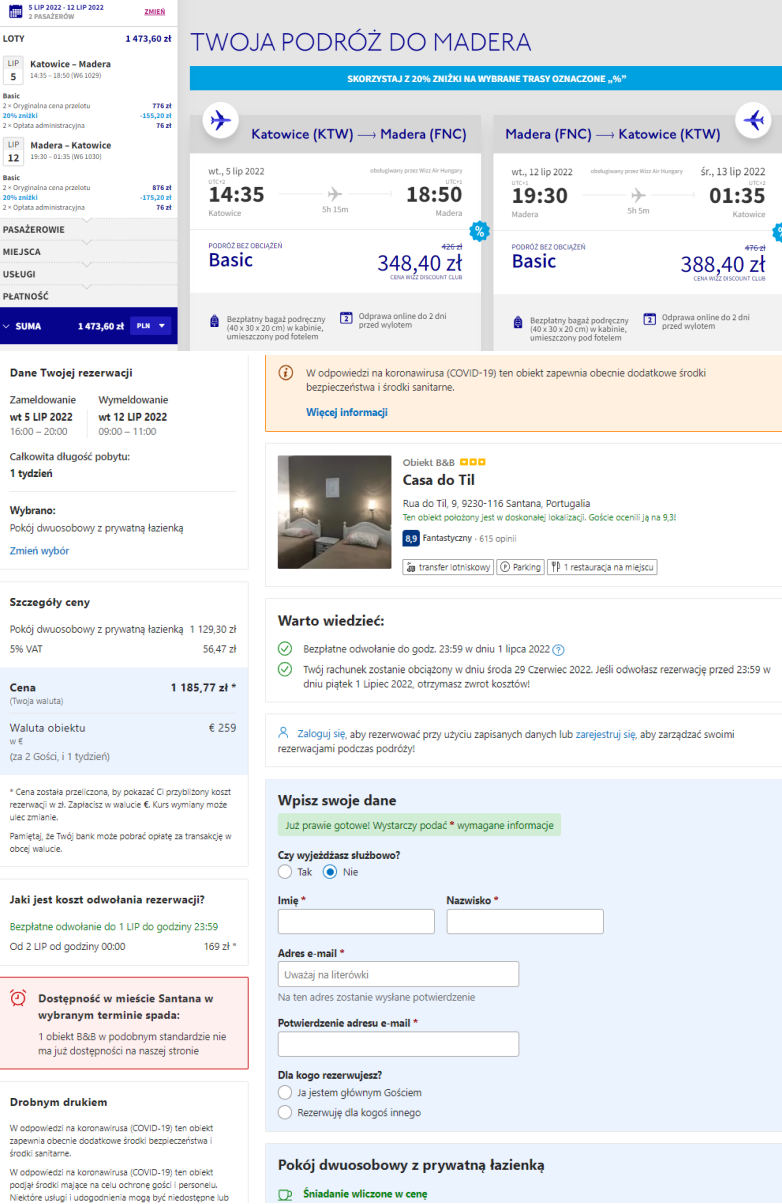Click the Adres e-mail input field
The image size is (782, 1204).
coord(398,974)
